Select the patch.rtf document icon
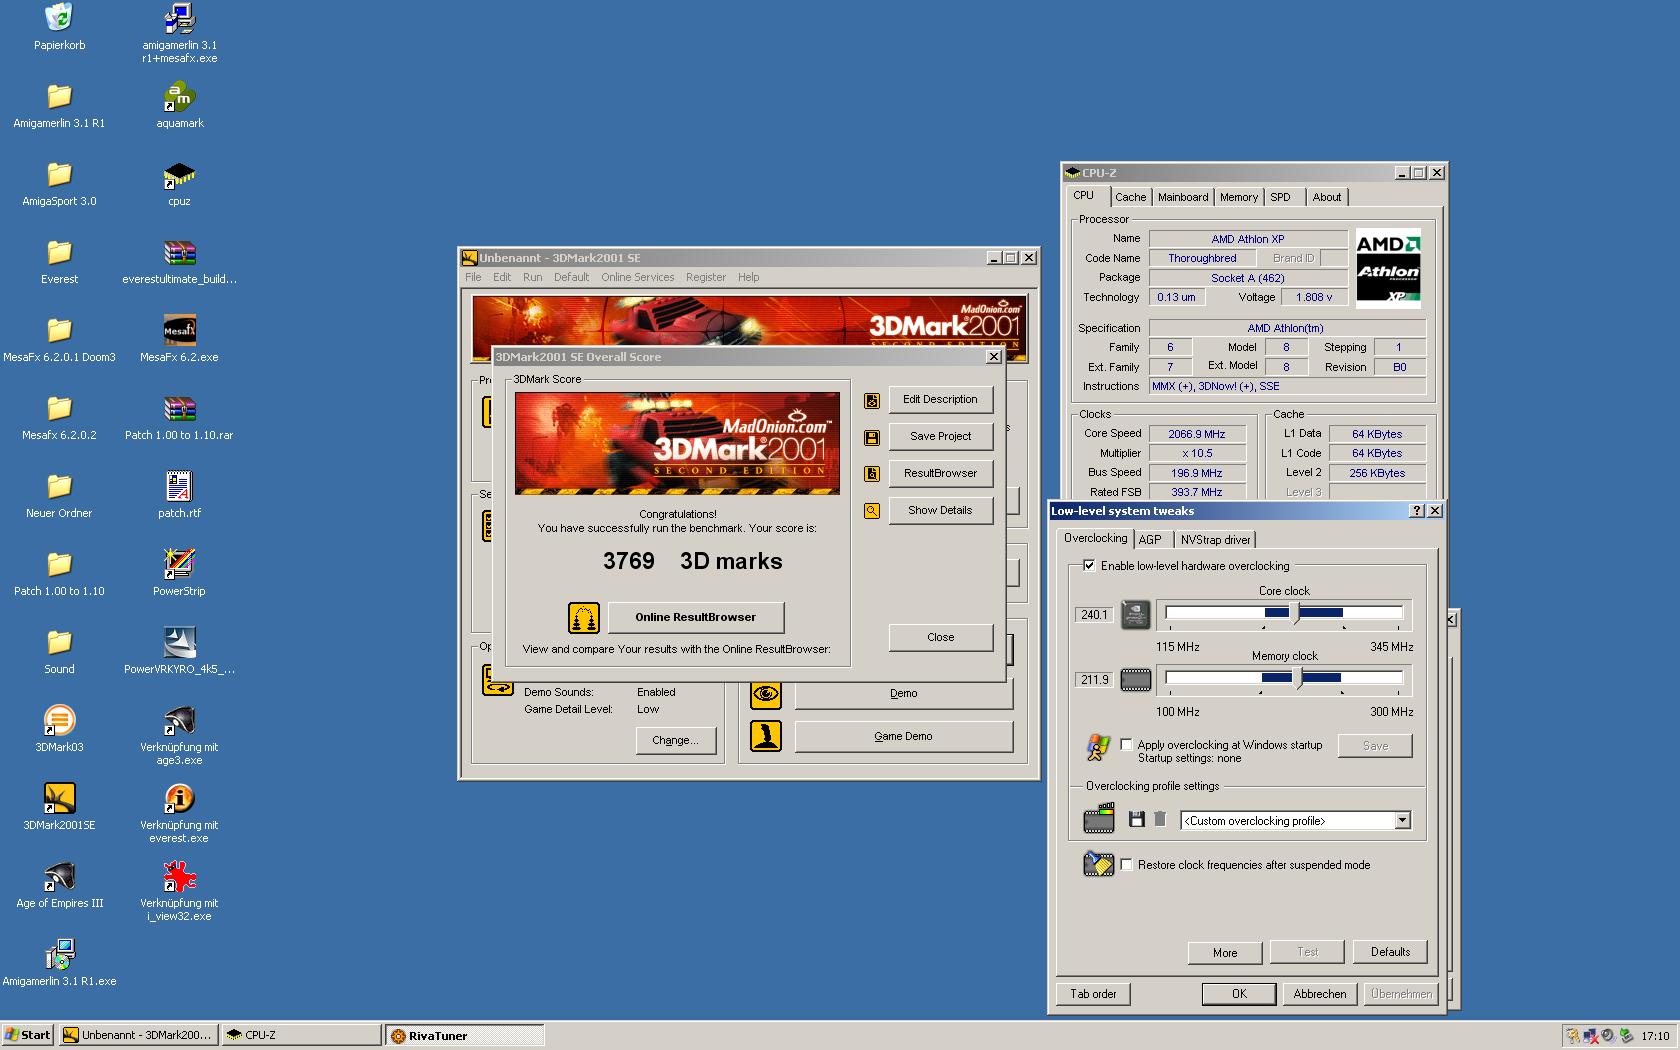Screen dimensions: 1680x1050 click(179, 487)
